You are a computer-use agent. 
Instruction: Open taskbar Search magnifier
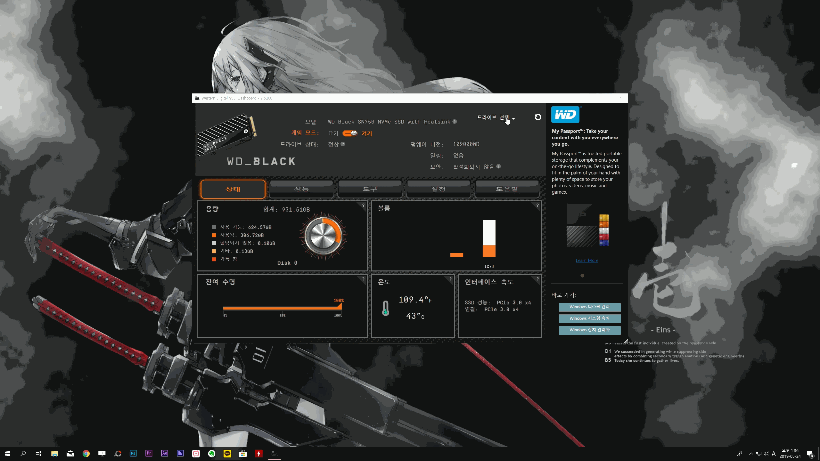point(23,454)
